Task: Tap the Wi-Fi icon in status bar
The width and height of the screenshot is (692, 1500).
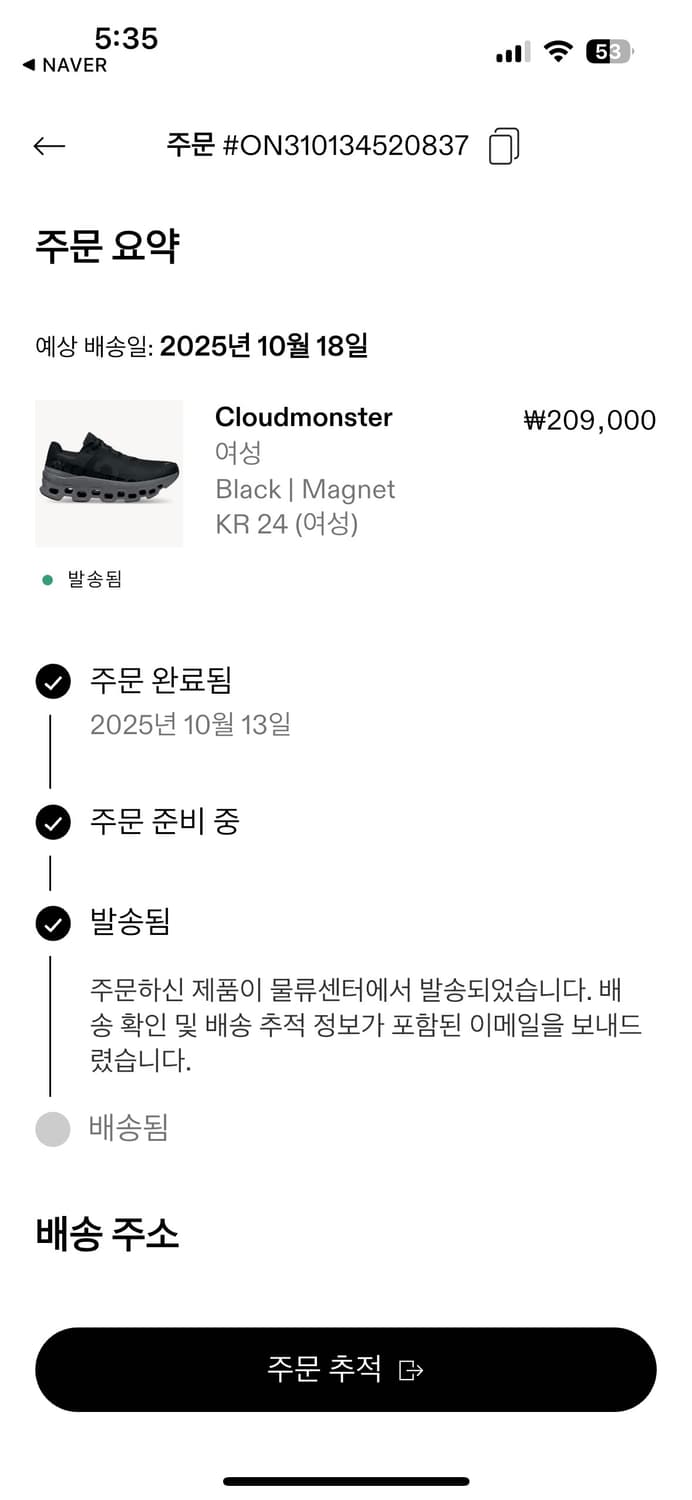Action: pos(557,52)
